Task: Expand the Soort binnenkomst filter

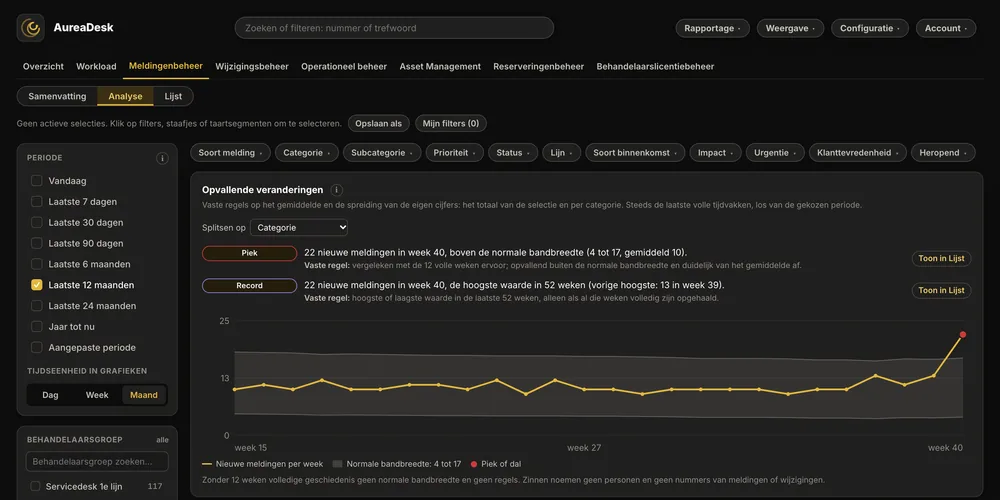Action: (635, 153)
